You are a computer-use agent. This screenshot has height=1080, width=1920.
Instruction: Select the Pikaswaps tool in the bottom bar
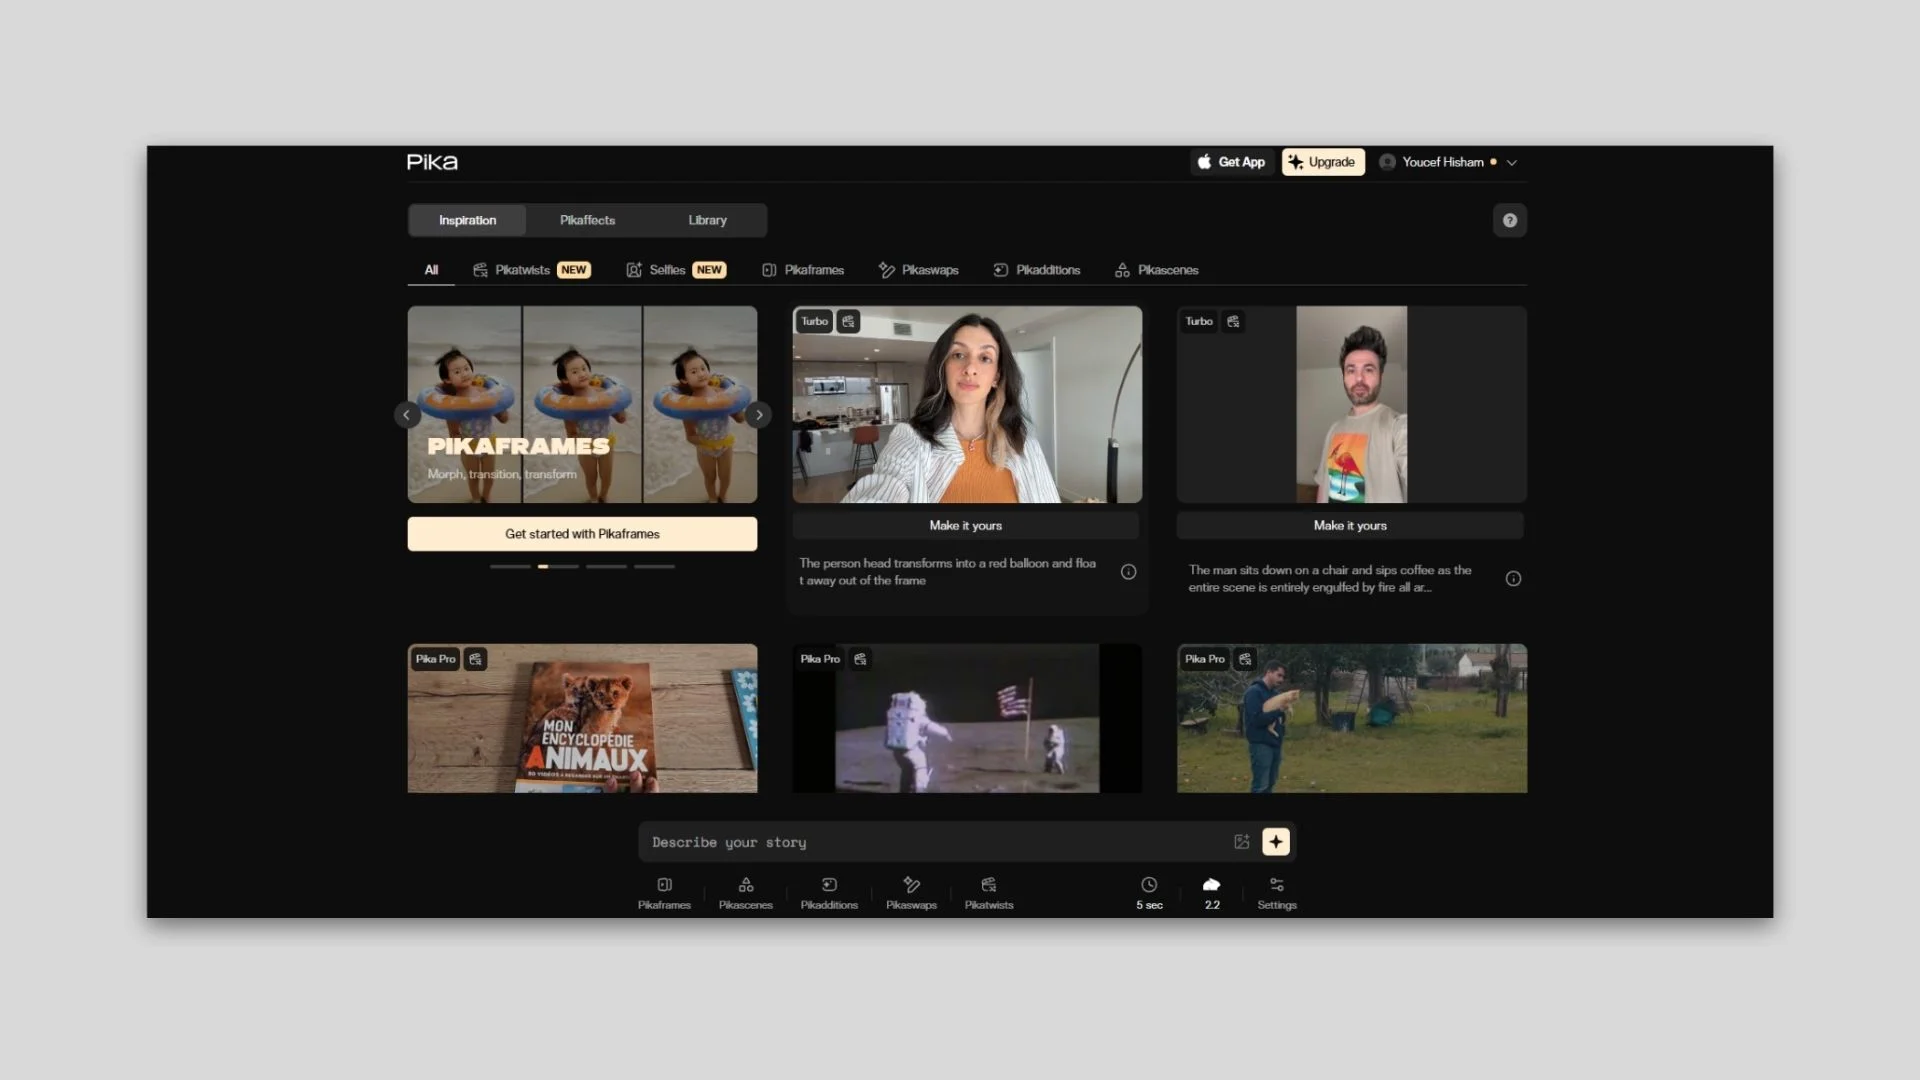tap(911, 893)
